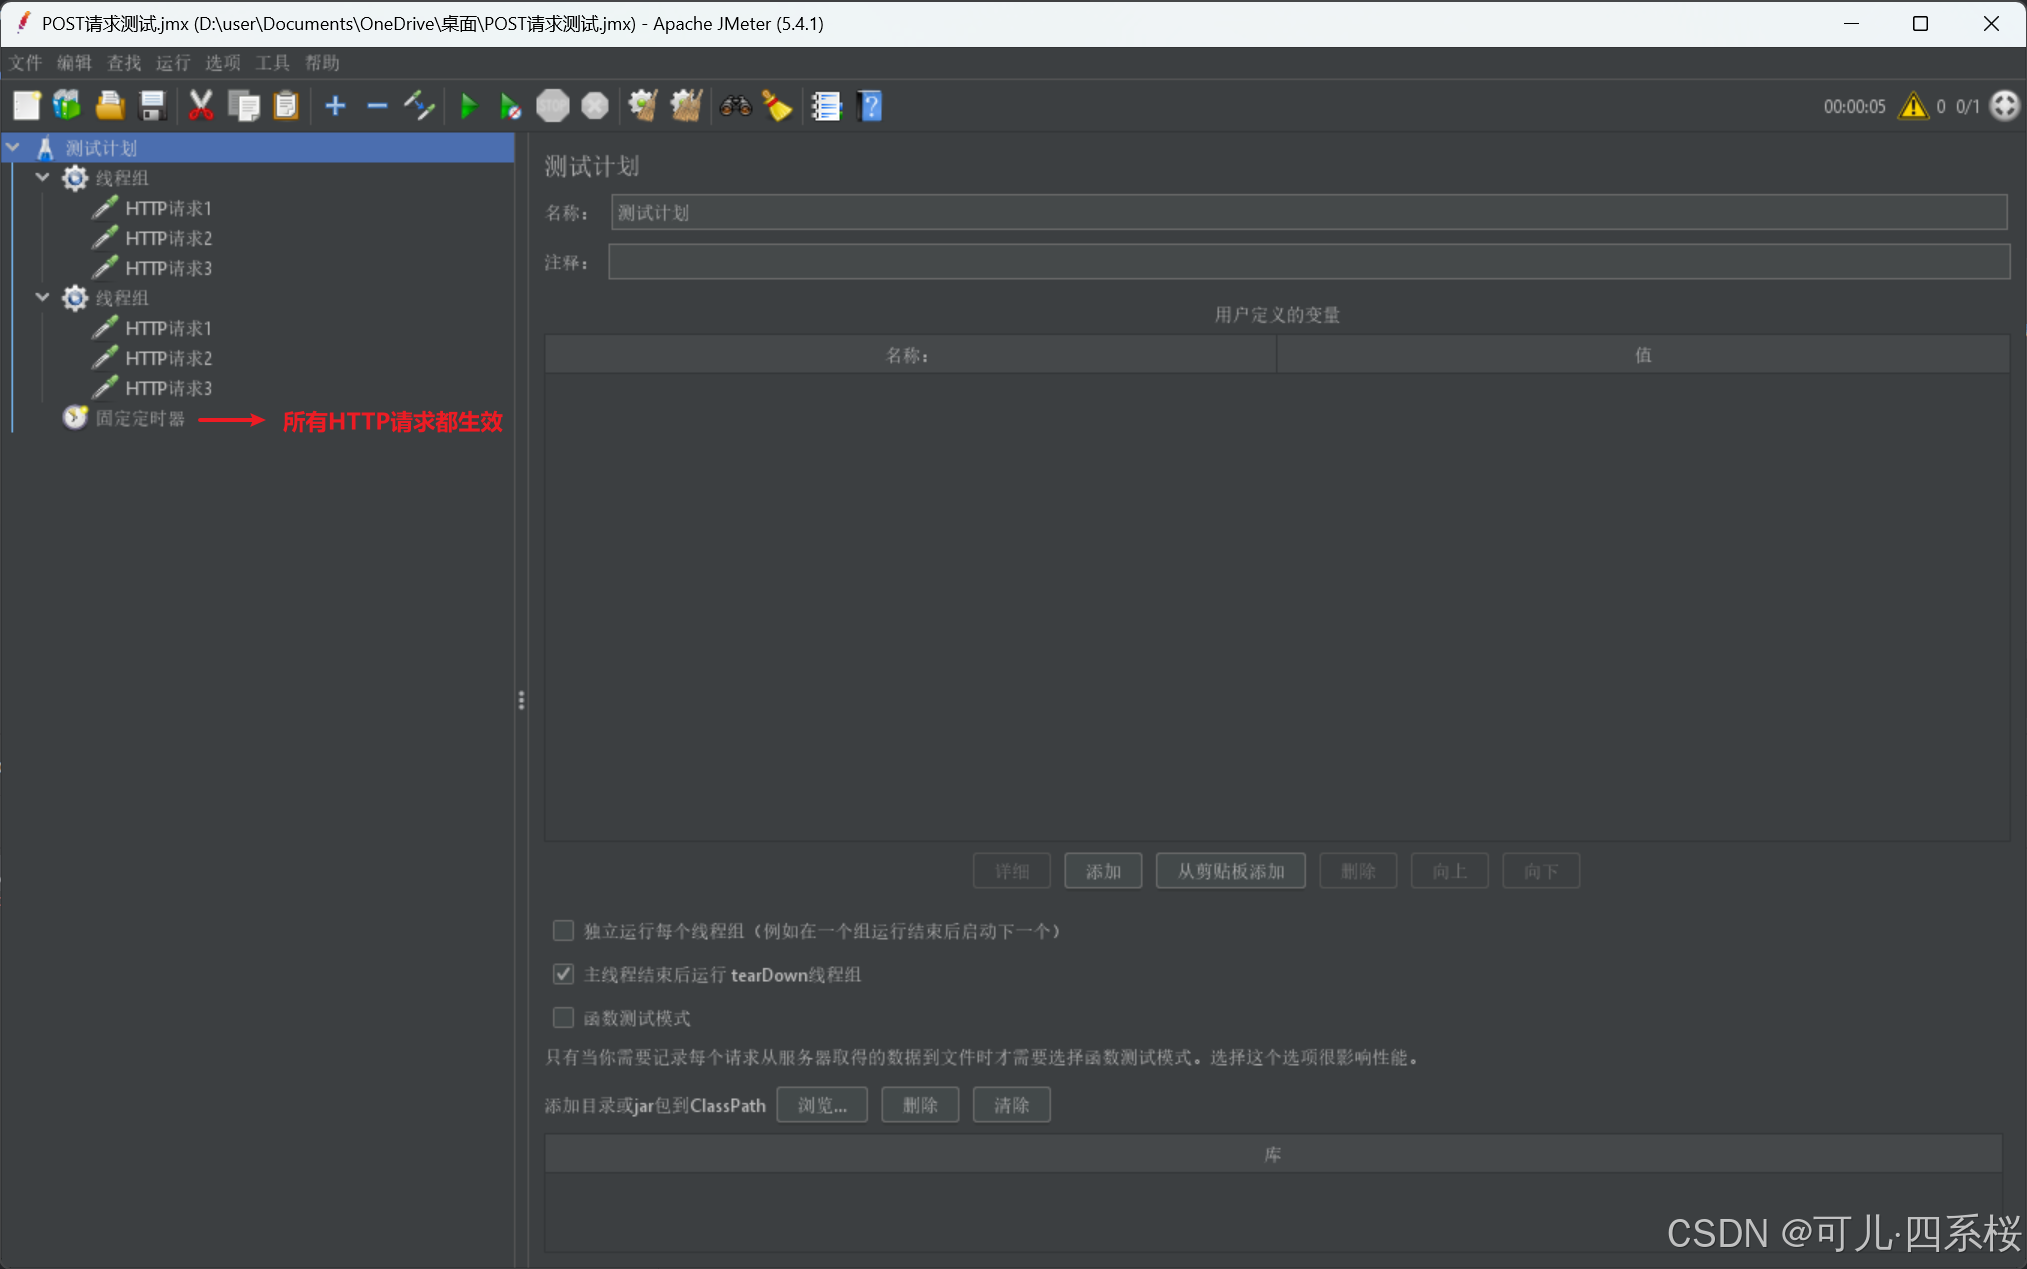Image resolution: width=2027 pixels, height=1269 pixels.
Task: Click the 注释 comment input field
Action: [1308, 263]
